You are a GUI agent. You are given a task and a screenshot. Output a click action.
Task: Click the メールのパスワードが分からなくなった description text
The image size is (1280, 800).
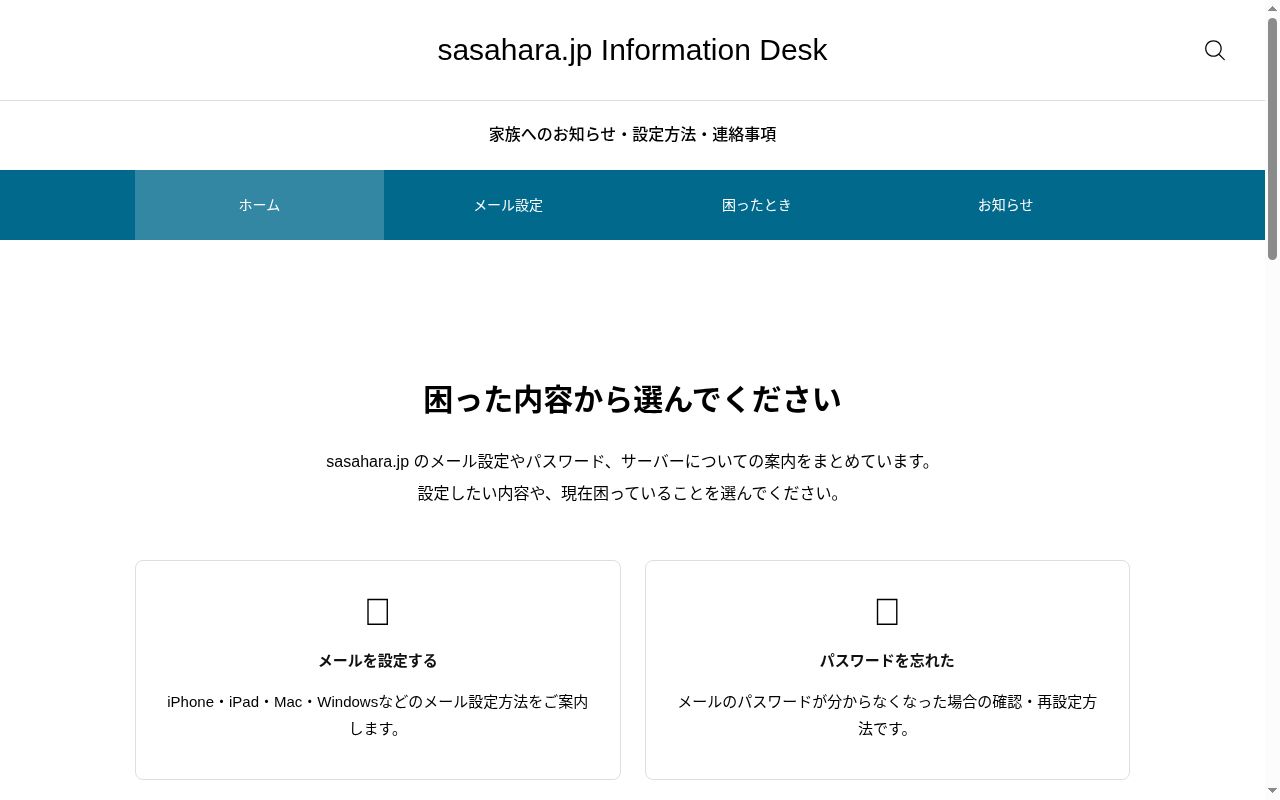pyautogui.click(x=887, y=715)
